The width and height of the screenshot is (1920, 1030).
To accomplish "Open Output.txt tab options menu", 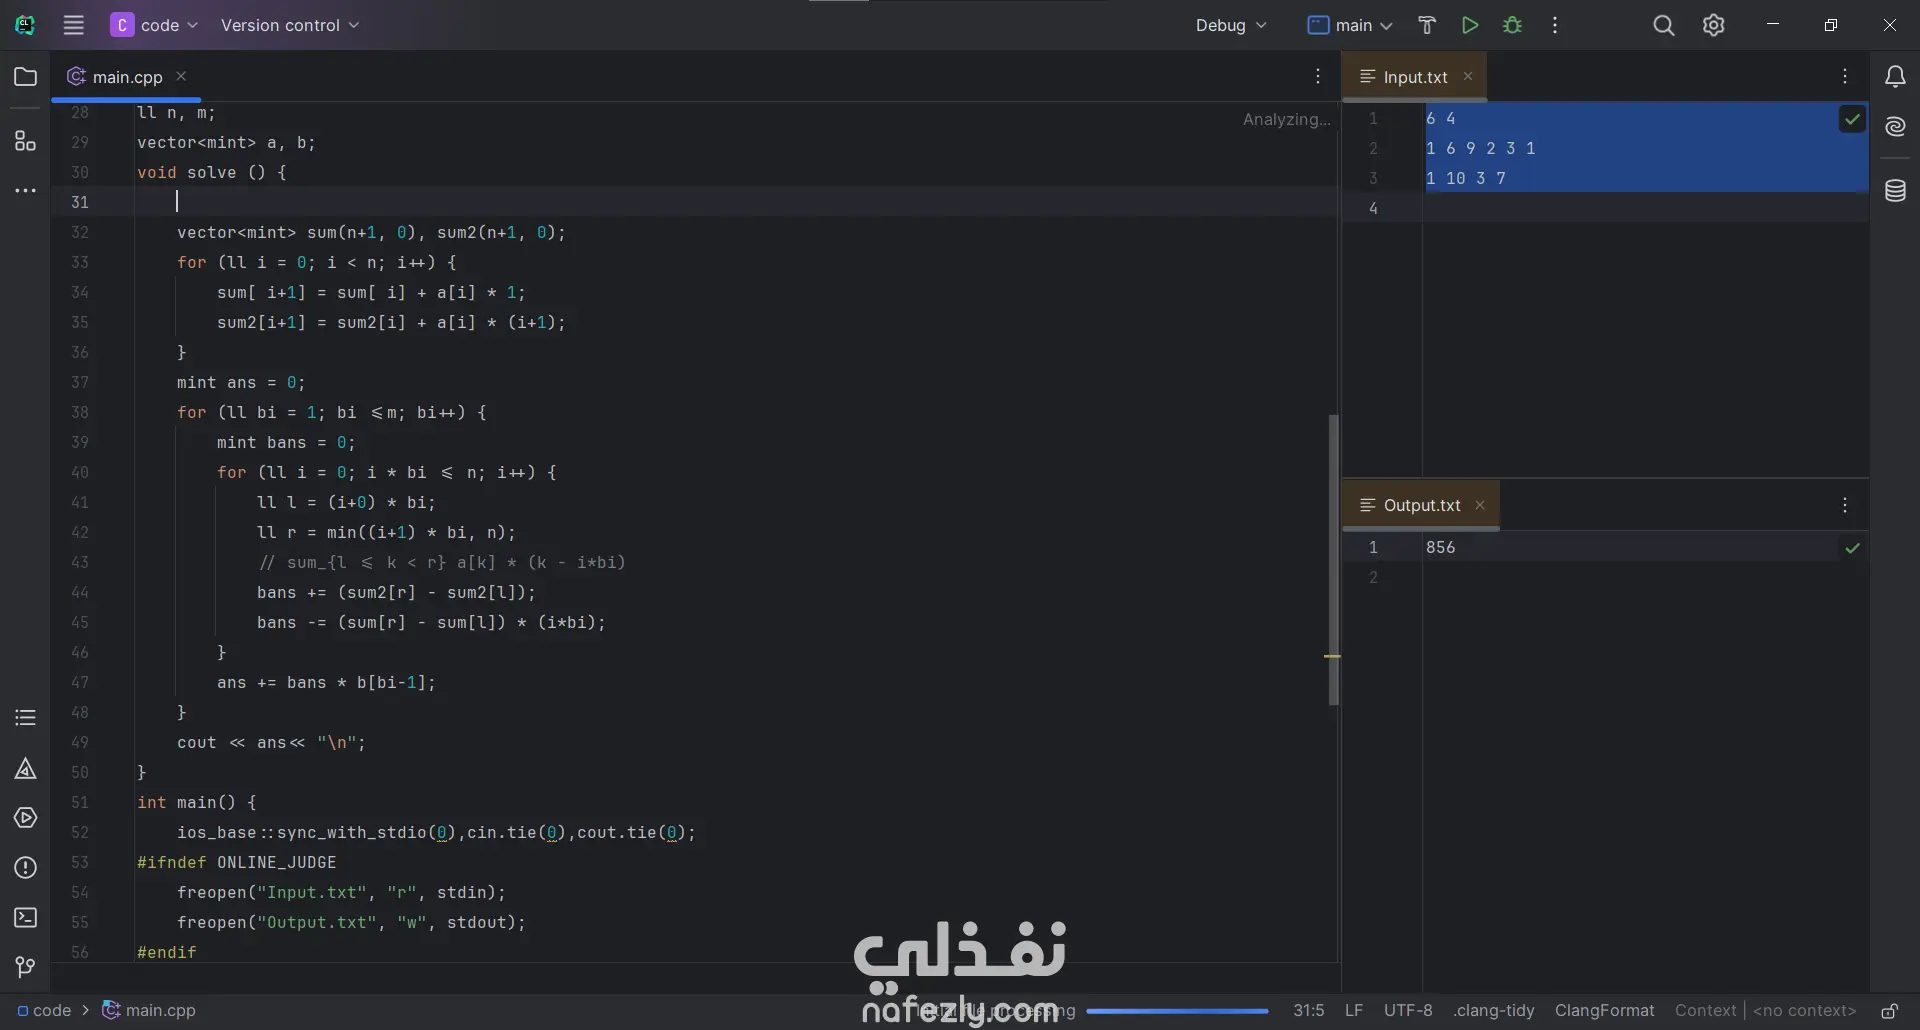I will pyautogui.click(x=1845, y=505).
